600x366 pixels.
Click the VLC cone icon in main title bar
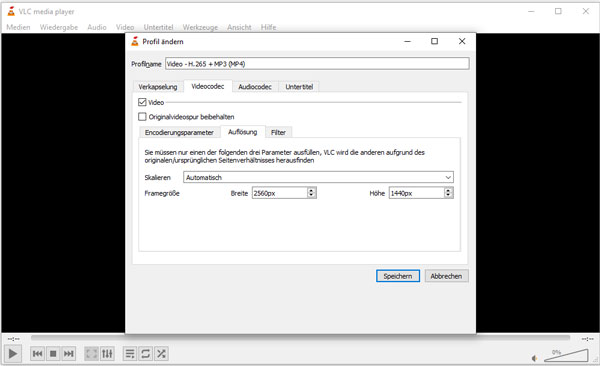tap(11, 11)
